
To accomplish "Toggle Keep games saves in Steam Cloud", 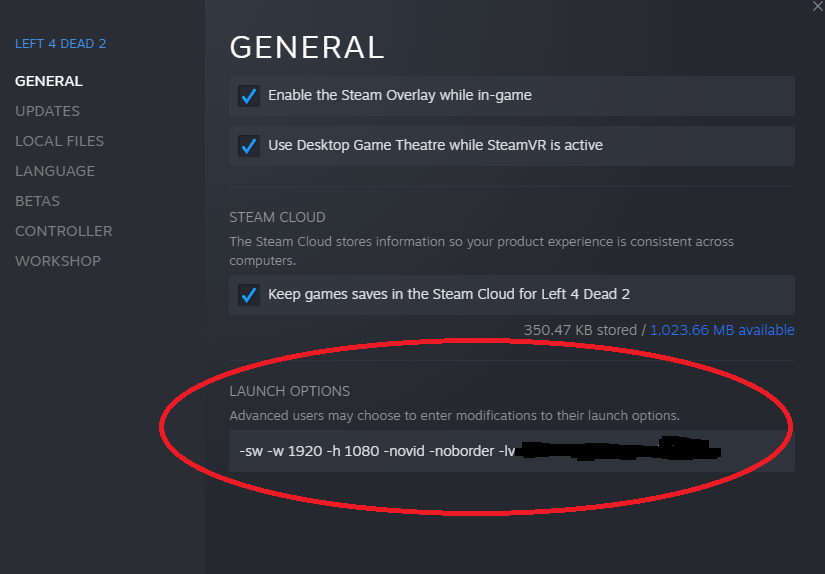I will [249, 296].
